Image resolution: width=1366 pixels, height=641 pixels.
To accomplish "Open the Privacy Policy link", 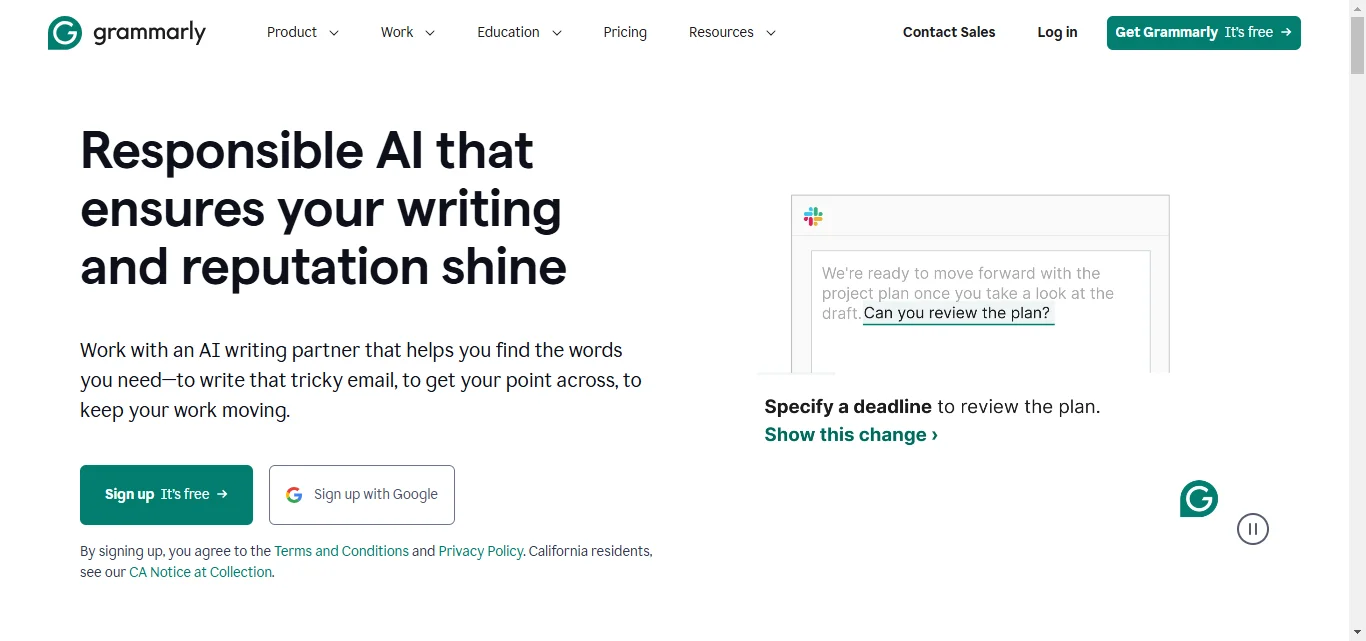I will point(480,550).
